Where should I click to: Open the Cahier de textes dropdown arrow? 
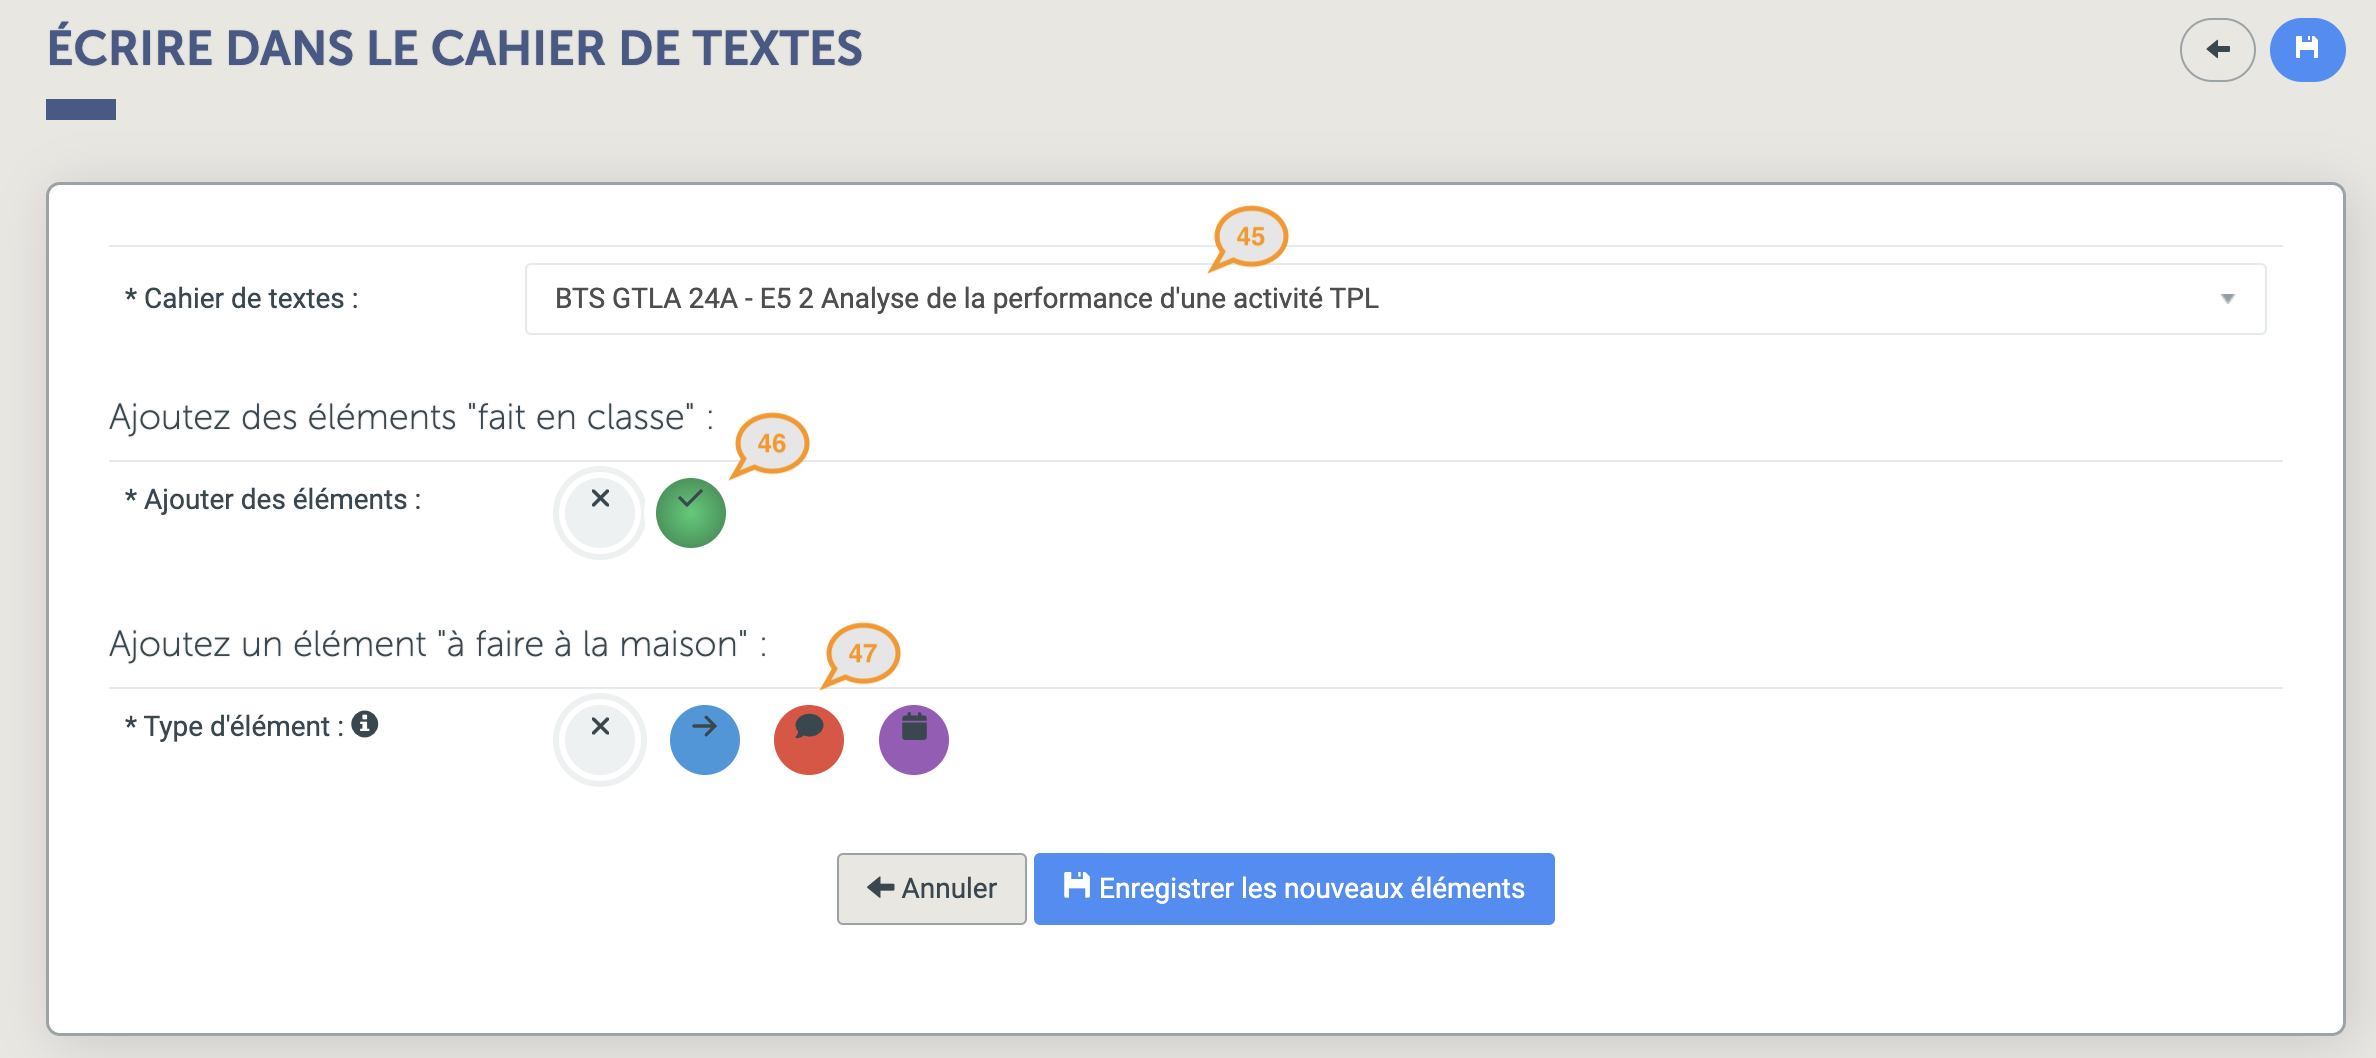pos(2227,299)
